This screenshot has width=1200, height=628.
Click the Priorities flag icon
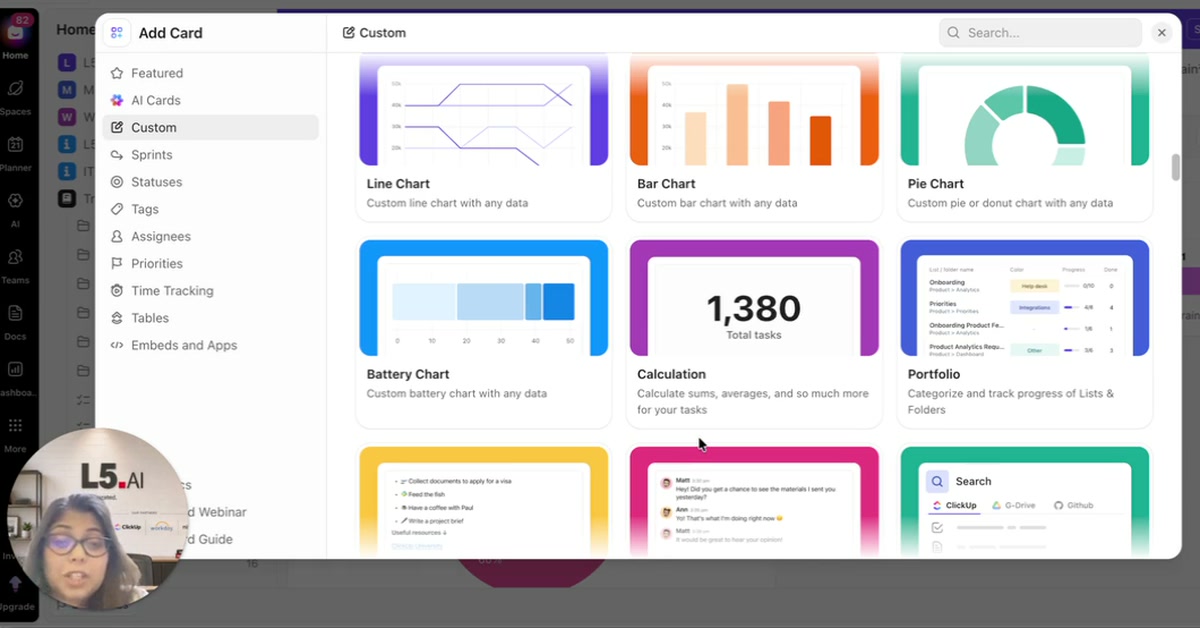(117, 263)
